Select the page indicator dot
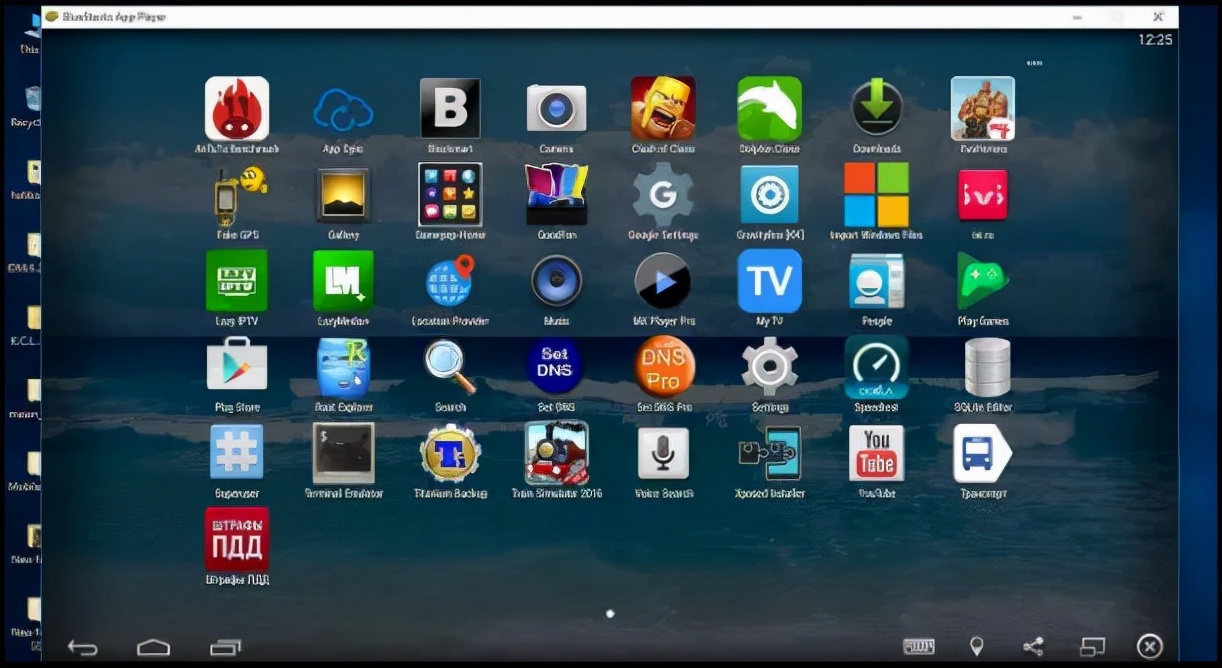This screenshot has width=1222, height=668. (610, 614)
